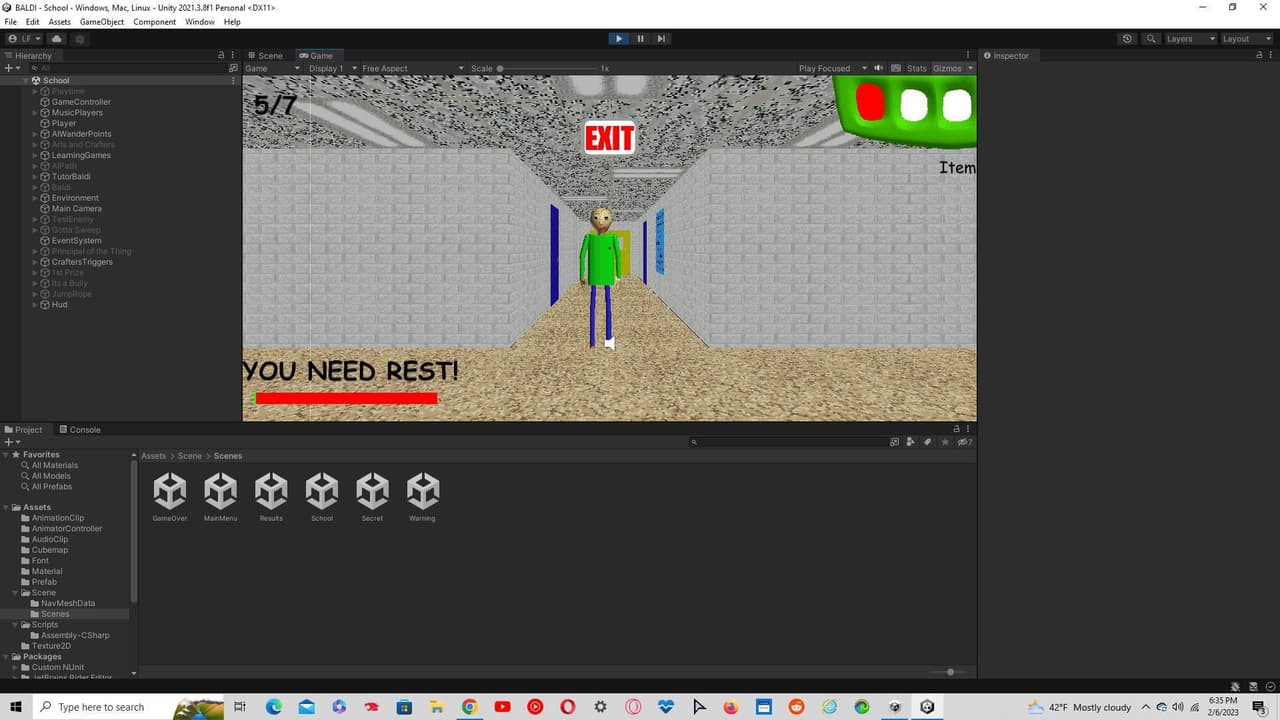Toggle the Stats overlay
This screenshot has height=720, width=1280.
[917, 69]
